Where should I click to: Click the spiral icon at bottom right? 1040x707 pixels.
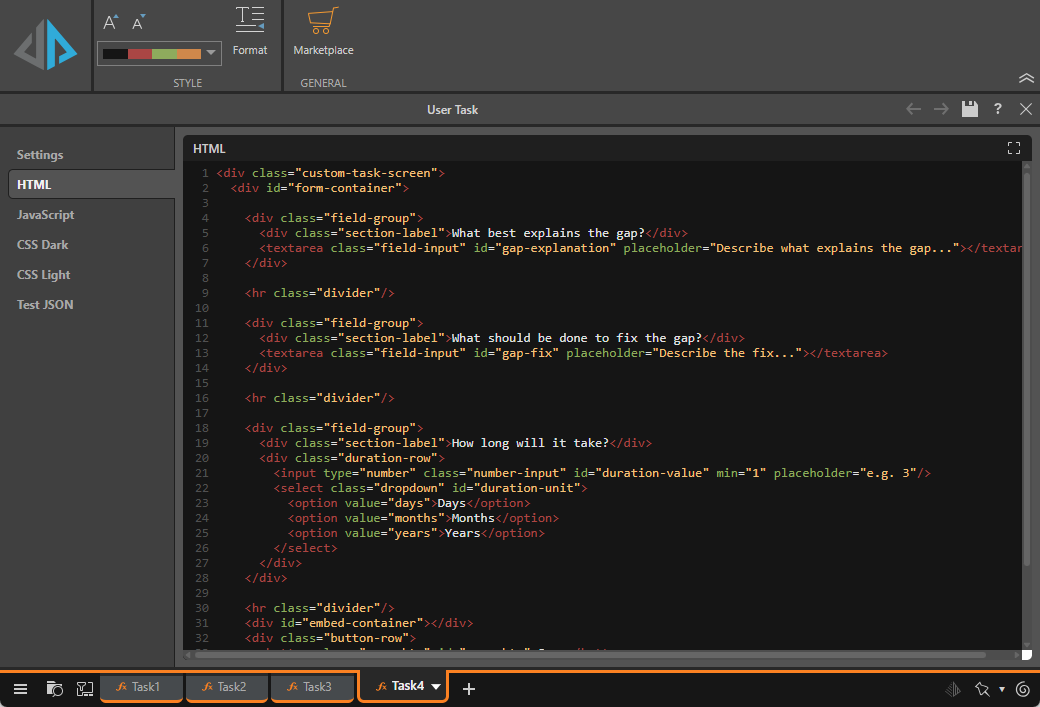click(1022, 688)
